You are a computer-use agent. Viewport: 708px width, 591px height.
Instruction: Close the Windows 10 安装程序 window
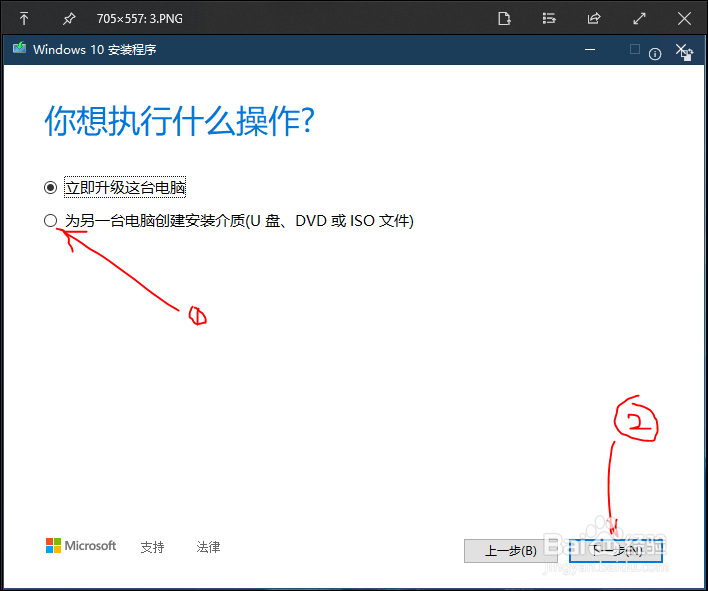681,49
